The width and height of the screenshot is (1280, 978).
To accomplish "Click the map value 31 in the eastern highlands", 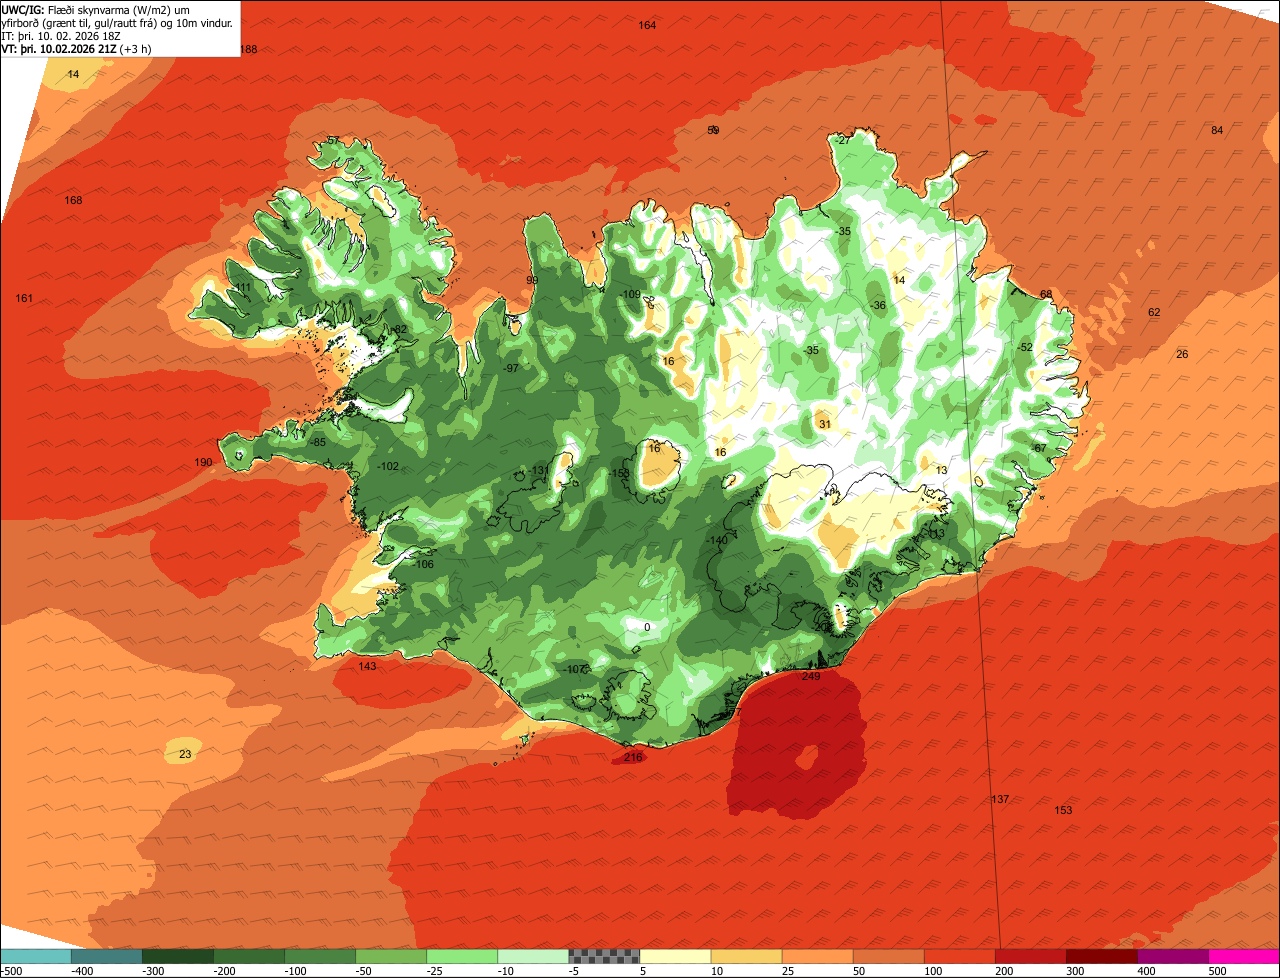I will click(825, 424).
